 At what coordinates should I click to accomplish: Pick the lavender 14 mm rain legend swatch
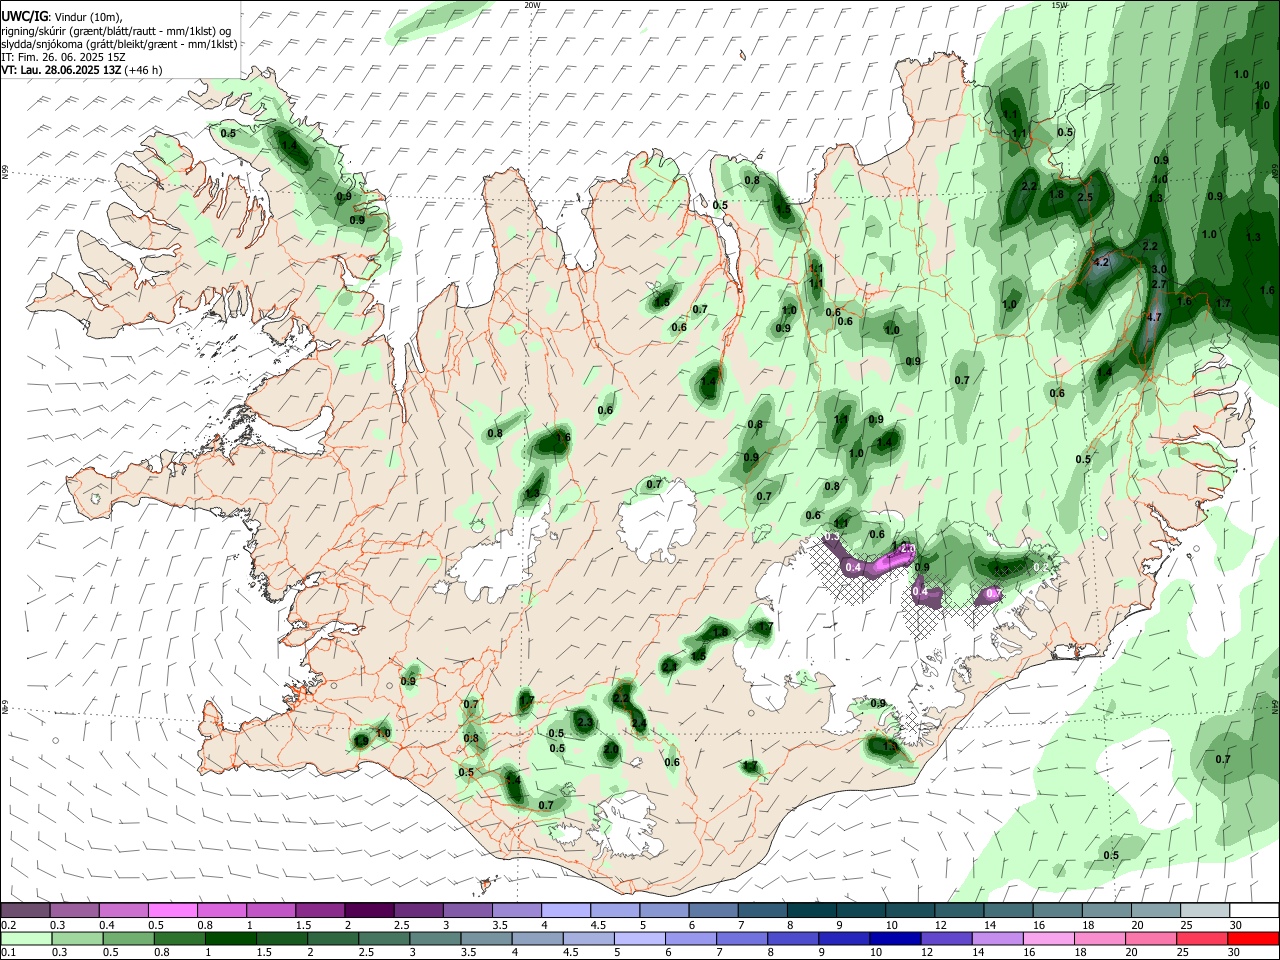pyautogui.click(x=996, y=938)
